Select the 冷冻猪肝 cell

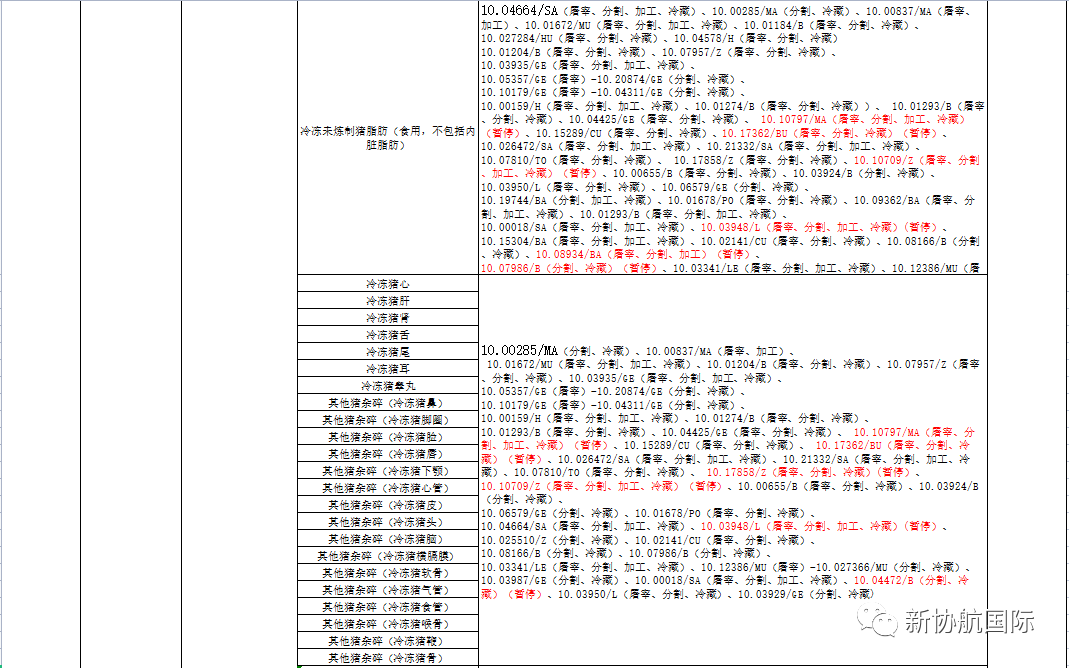(387, 301)
